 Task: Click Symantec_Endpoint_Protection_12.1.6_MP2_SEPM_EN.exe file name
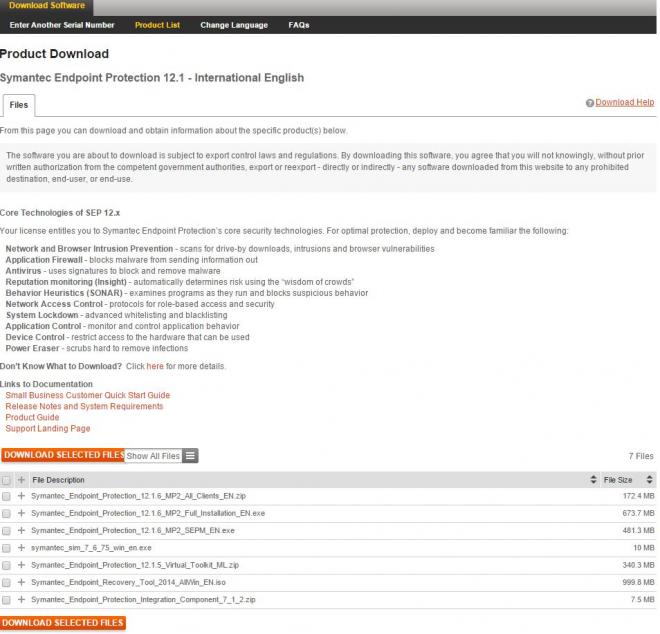coord(133,530)
